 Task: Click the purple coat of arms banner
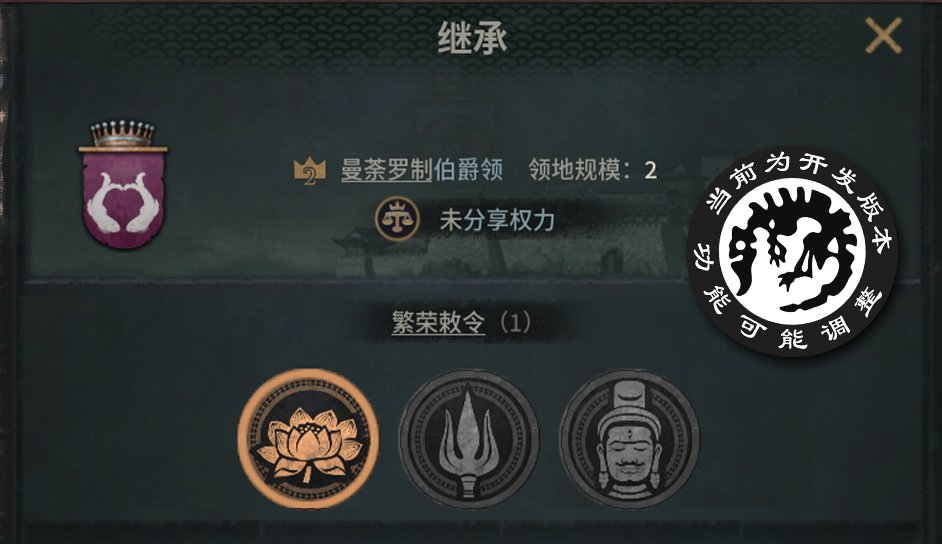[123, 199]
